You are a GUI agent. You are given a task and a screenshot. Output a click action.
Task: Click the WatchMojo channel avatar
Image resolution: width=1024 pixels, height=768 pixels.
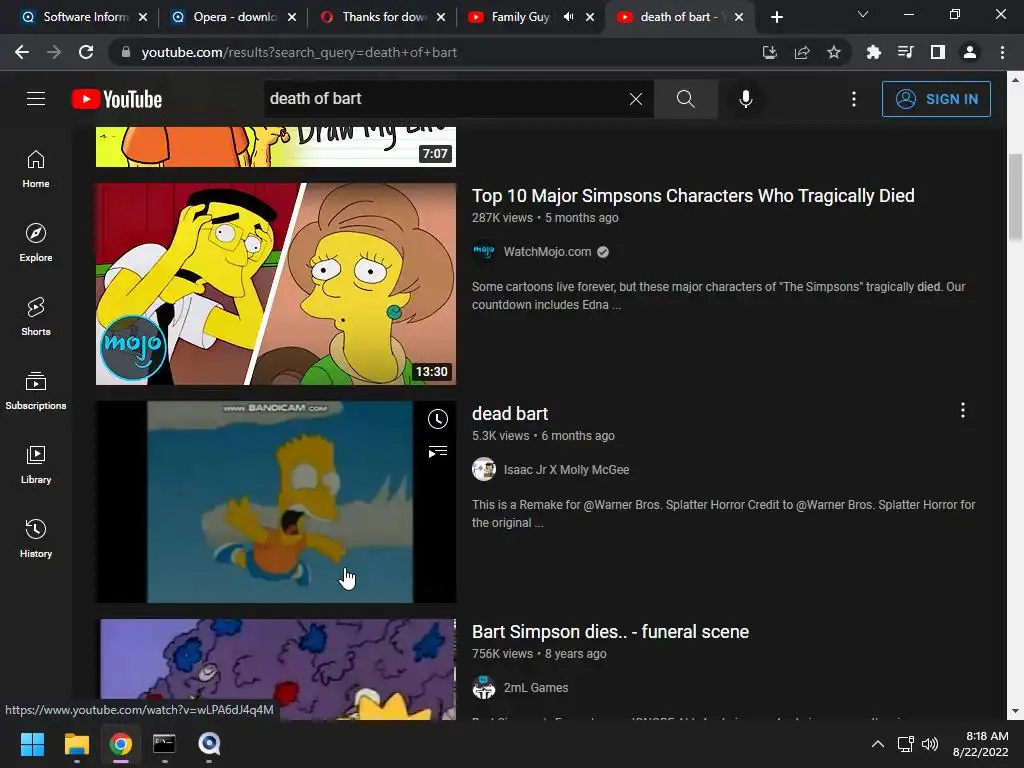point(484,251)
